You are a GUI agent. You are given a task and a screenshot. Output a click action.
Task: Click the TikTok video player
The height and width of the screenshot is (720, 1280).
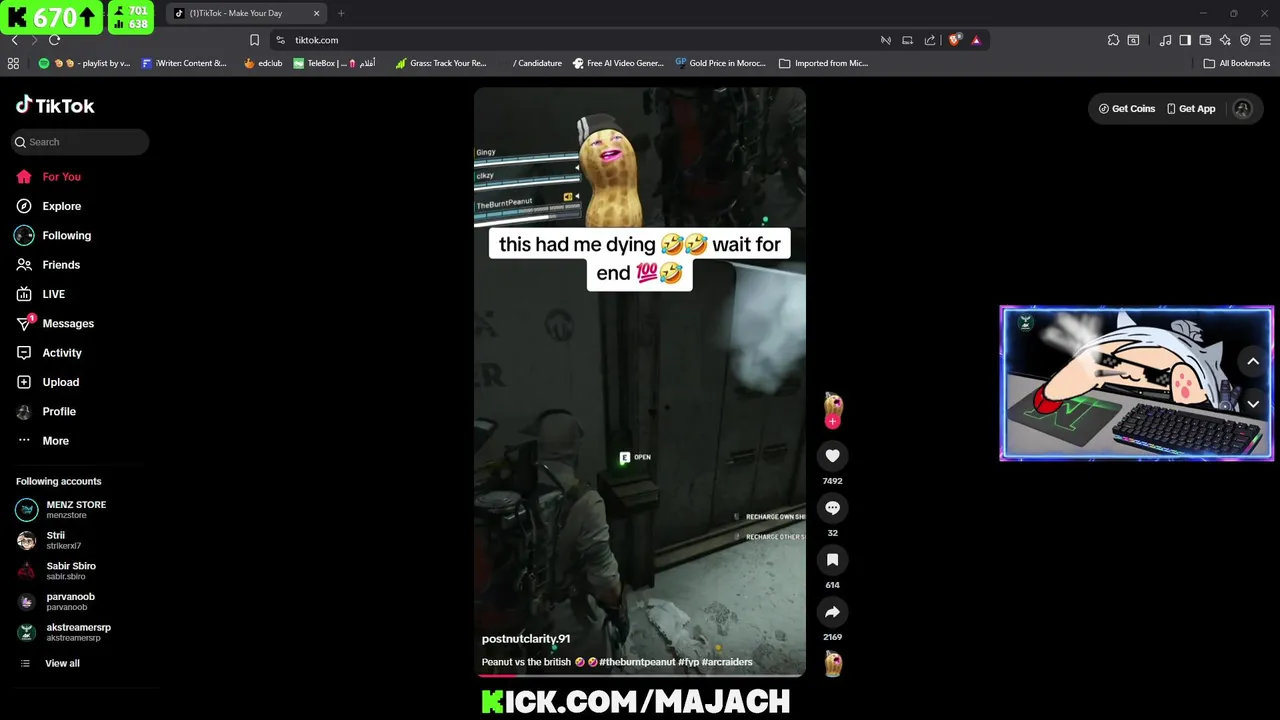coord(640,382)
